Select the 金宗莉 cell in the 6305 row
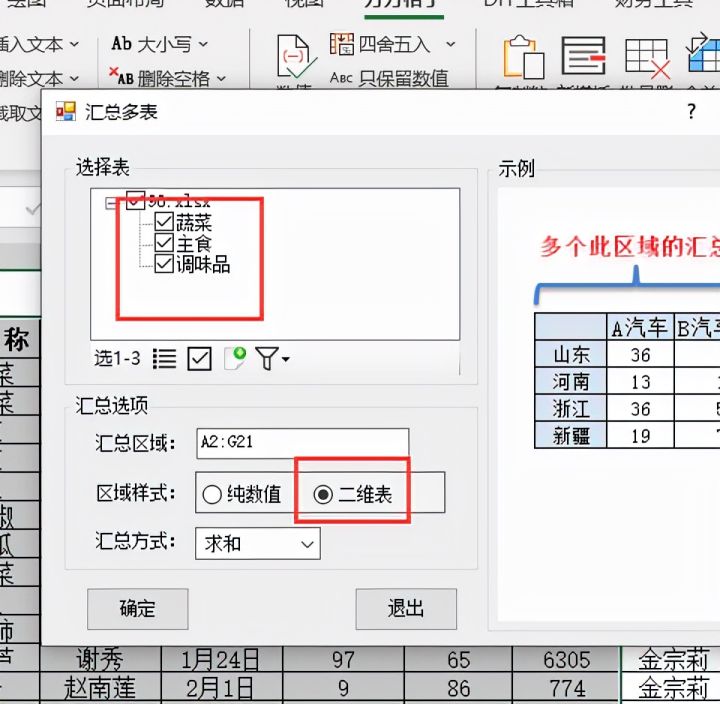Image resolution: width=720 pixels, height=704 pixels. click(671, 660)
